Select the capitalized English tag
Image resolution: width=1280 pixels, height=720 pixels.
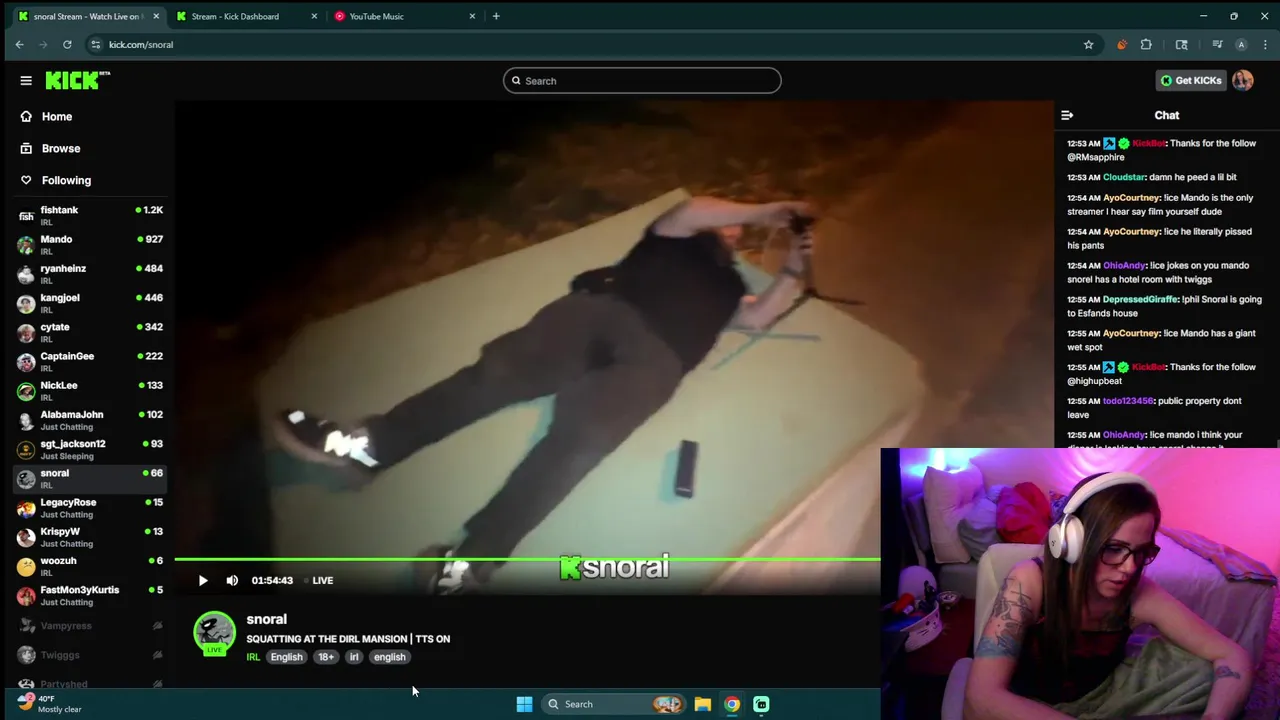286,657
